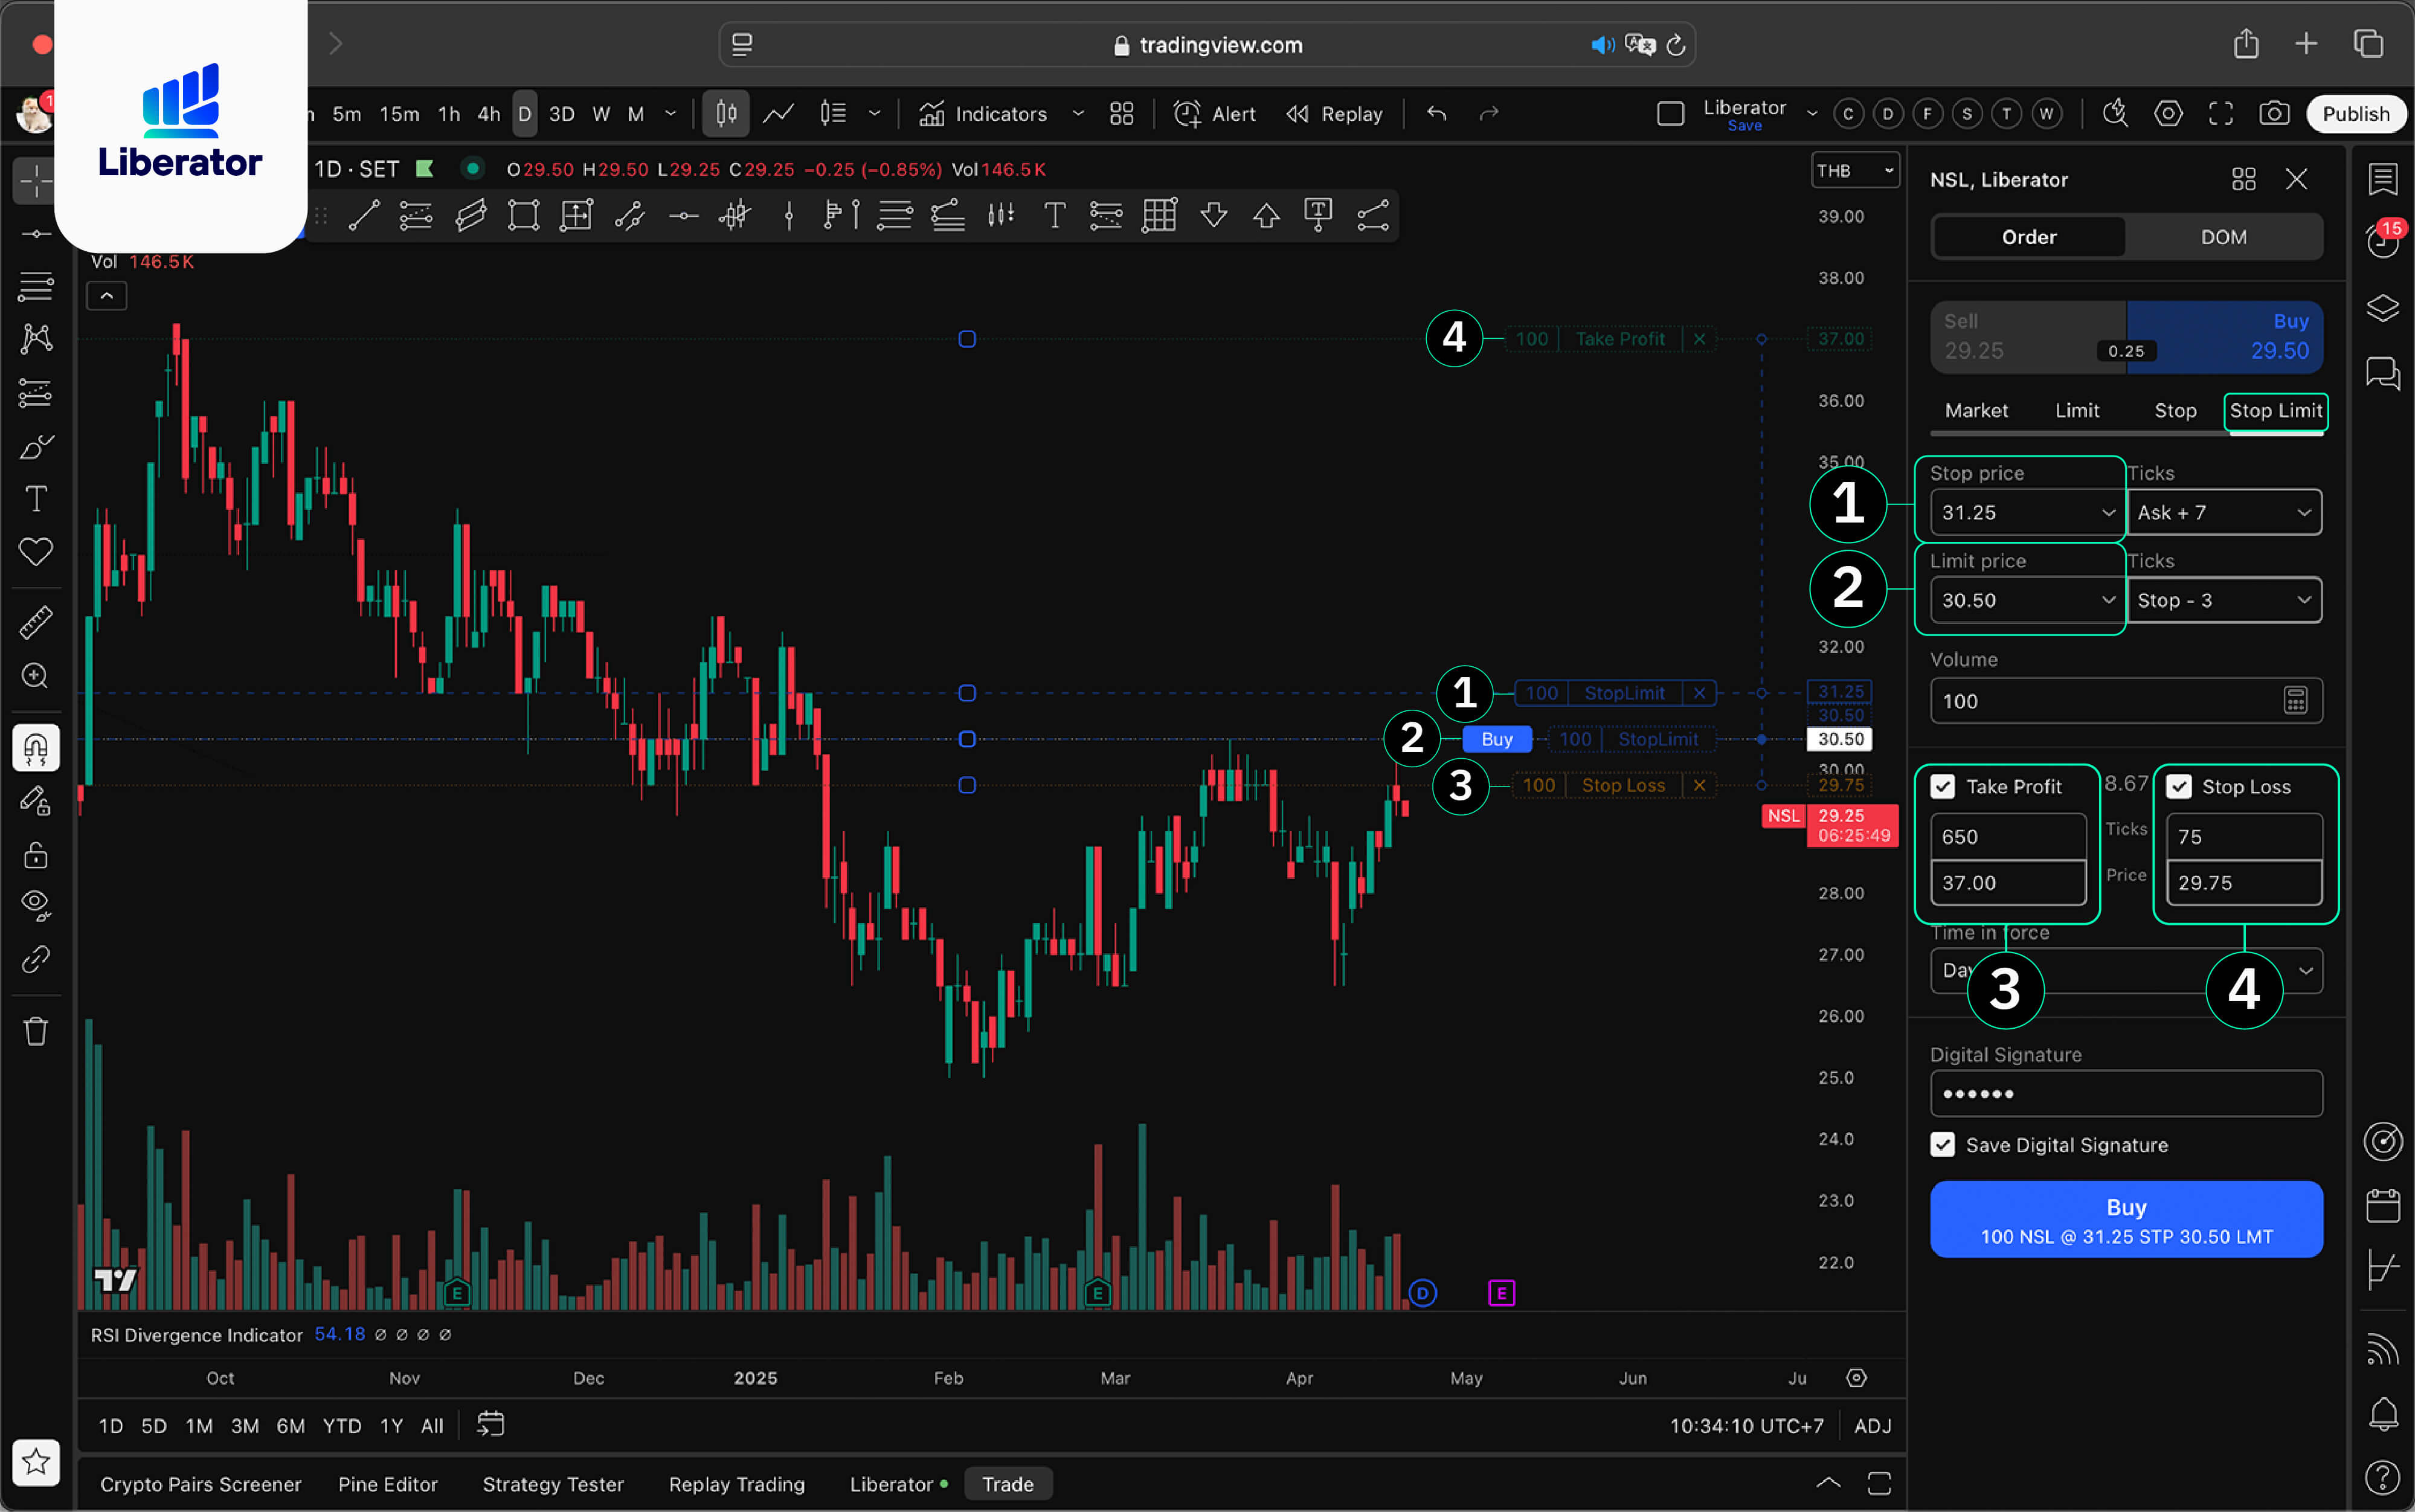The image size is (2415, 1512).
Task: Open a new browser tab with plus
Action: click(x=2305, y=44)
